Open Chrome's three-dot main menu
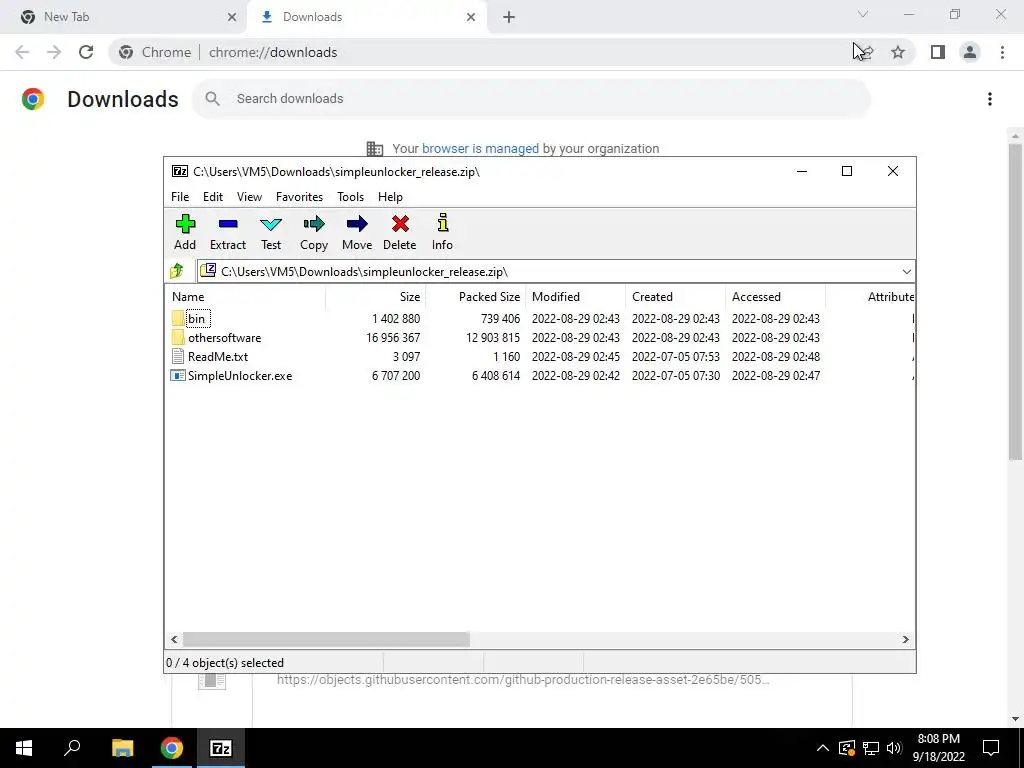 coord(1002,52)
